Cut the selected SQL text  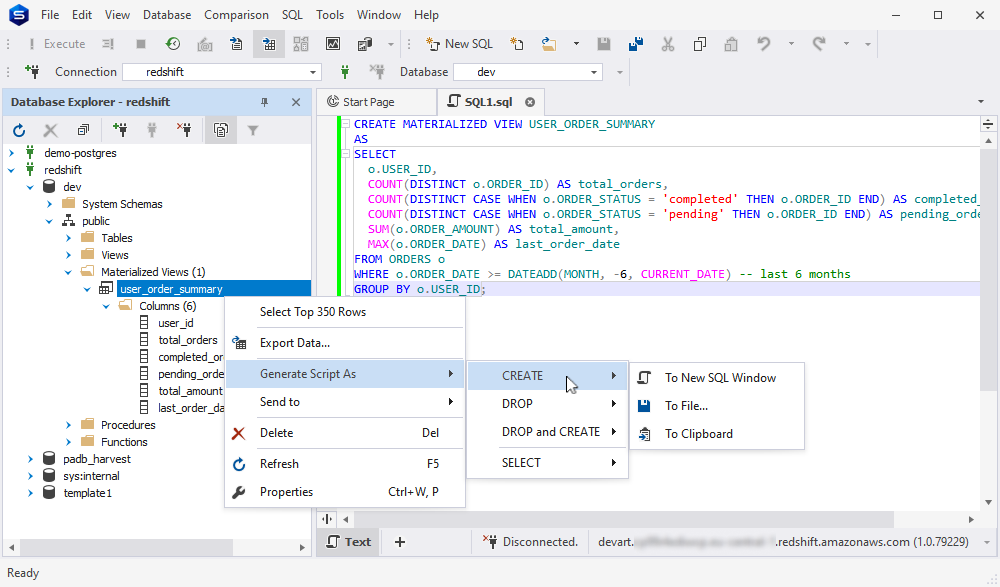pos(667,43)
